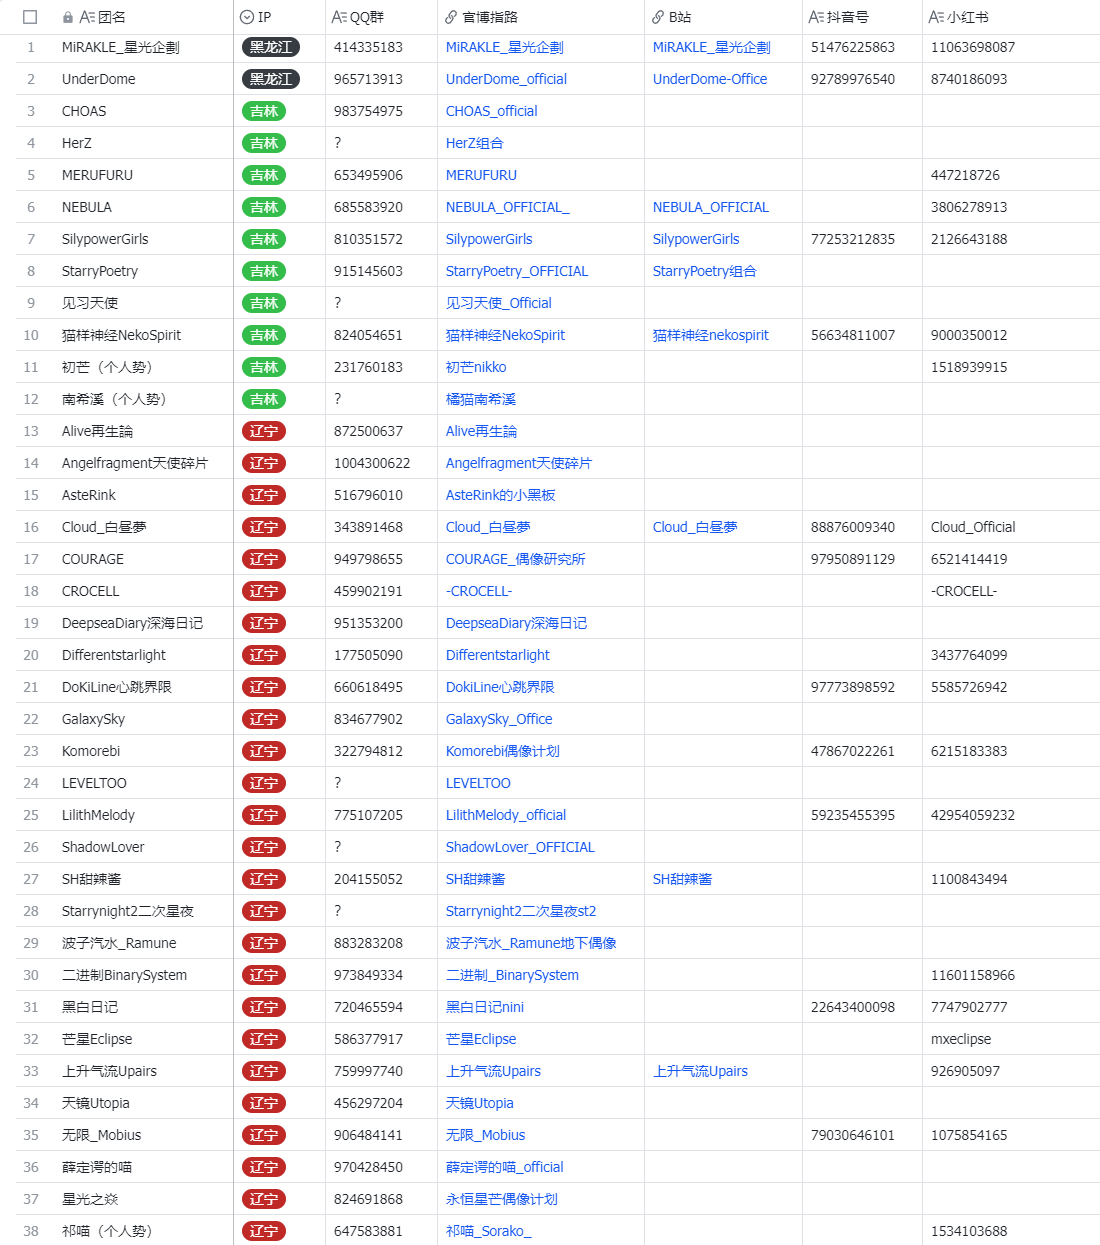This screenshot has width=1100, height=1245.
Task: Open the 黑龙江 tag for MiRAKLE_星光企劃
Action: [270, 47]
